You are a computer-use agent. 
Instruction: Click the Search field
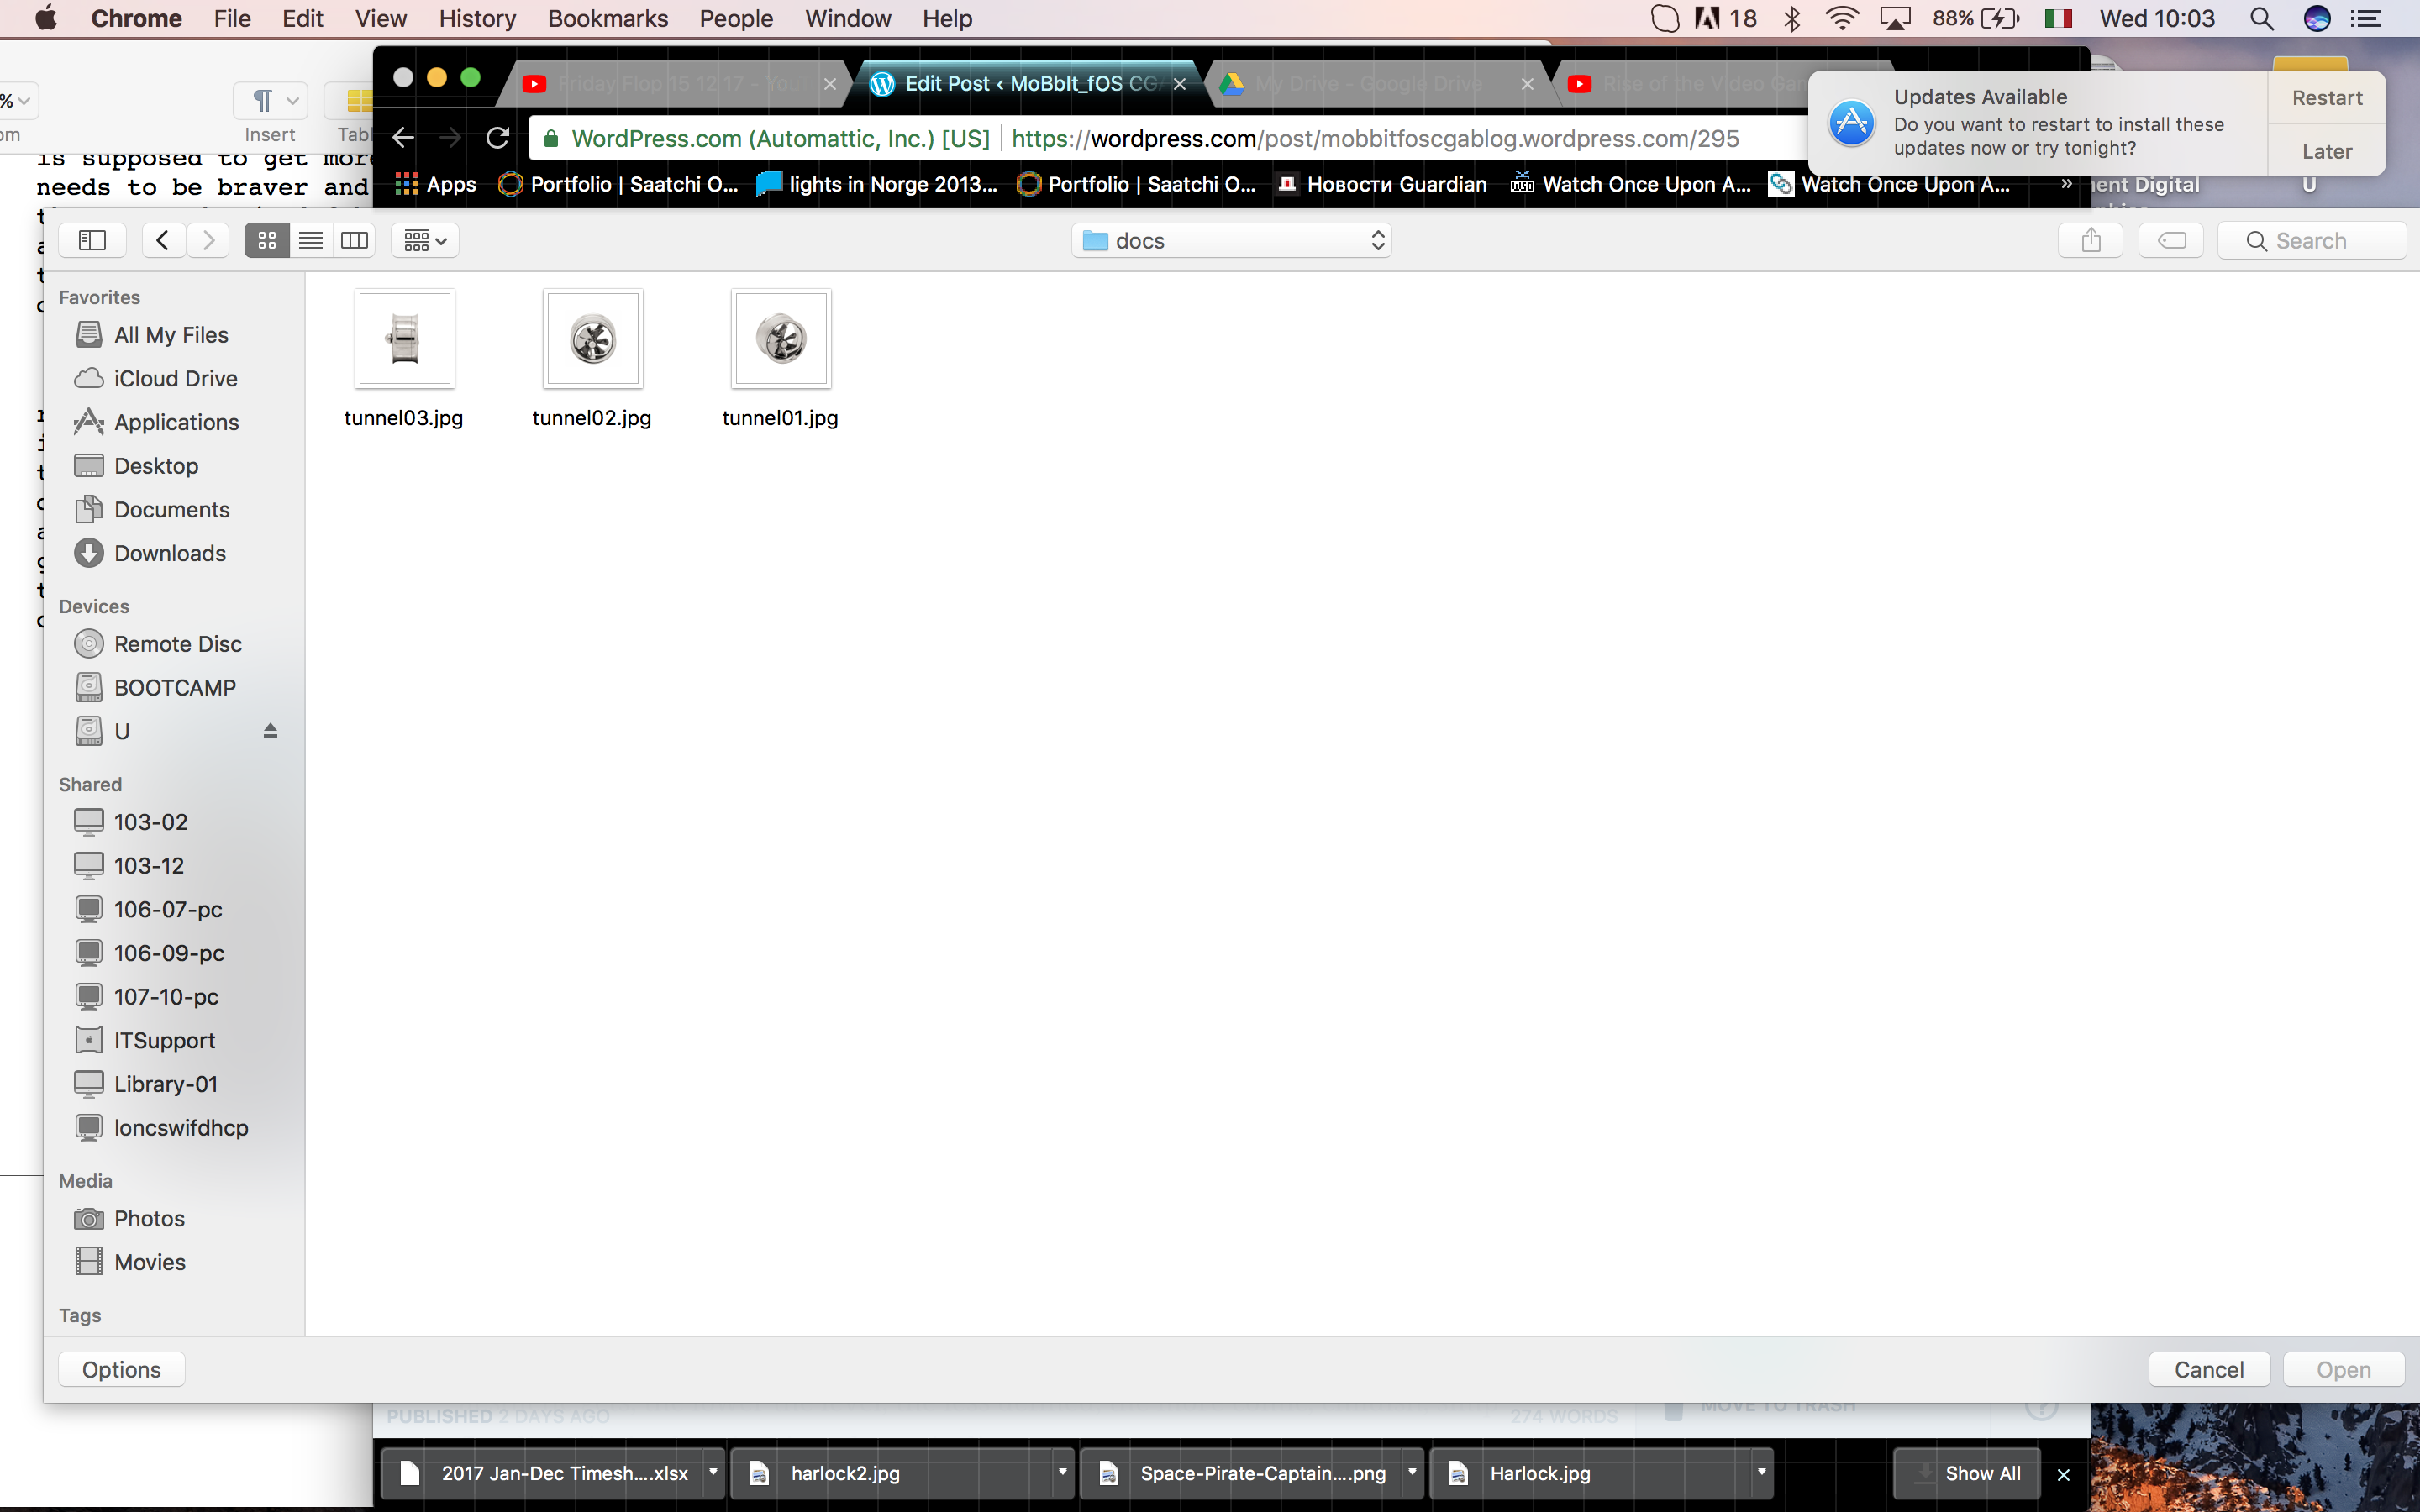2311,240
